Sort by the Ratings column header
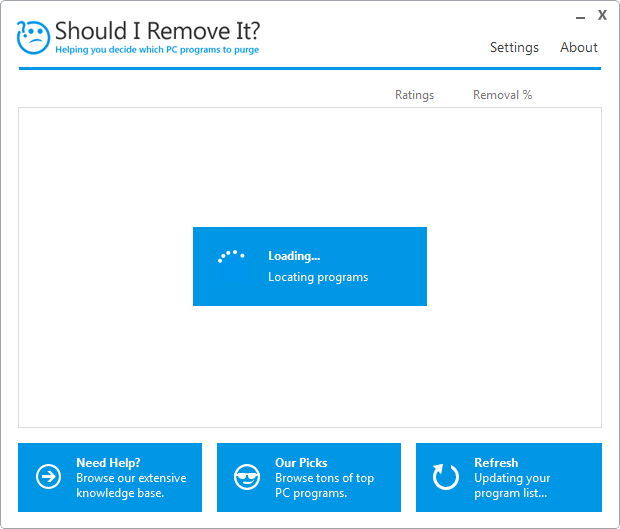Viewport: 620px width, 529px height. [414, 95]
